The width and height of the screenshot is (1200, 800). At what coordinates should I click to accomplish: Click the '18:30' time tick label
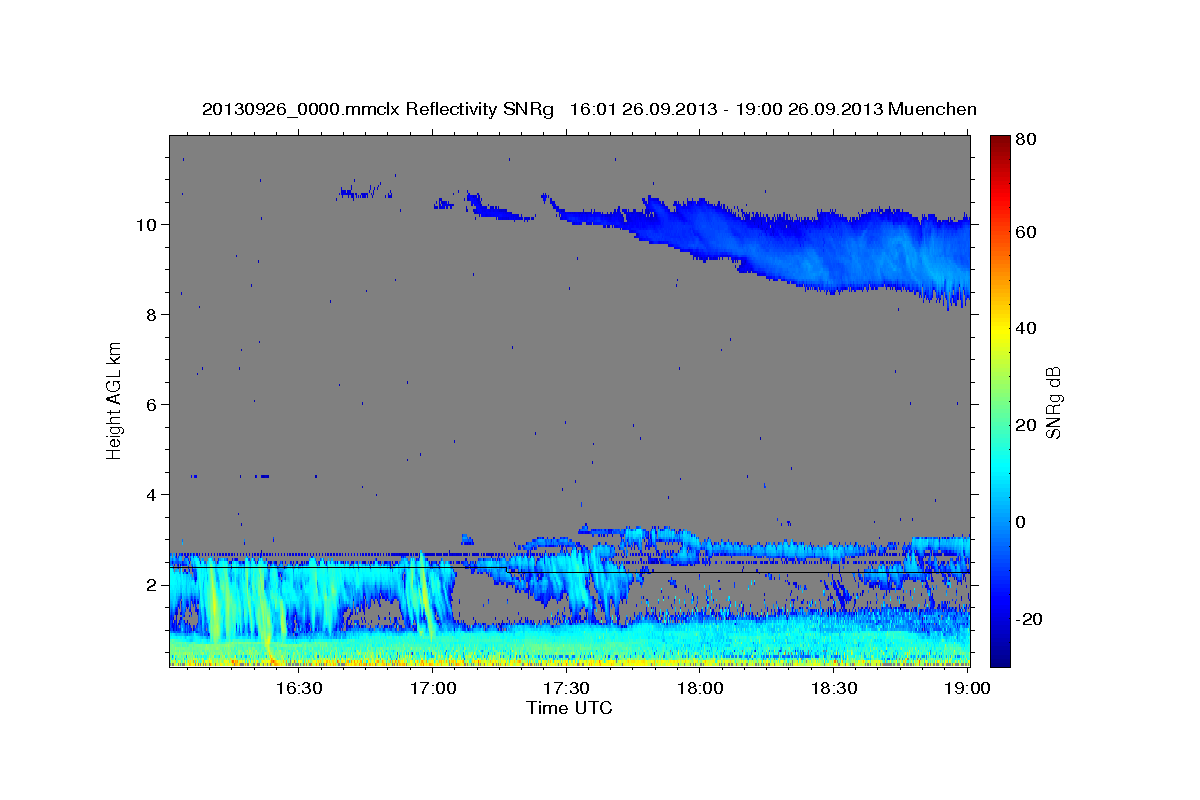coord(834,688)
